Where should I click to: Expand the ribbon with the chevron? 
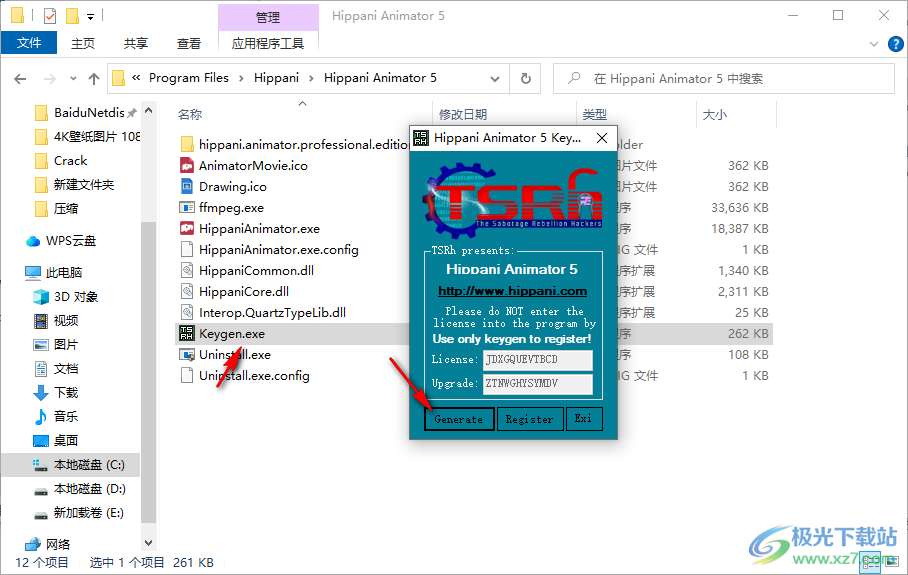tap(874, 44)
